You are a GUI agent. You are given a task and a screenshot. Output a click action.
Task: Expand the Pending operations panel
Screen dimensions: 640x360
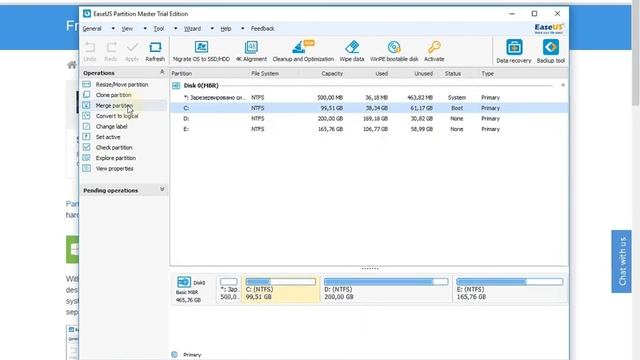coord(162,190)
